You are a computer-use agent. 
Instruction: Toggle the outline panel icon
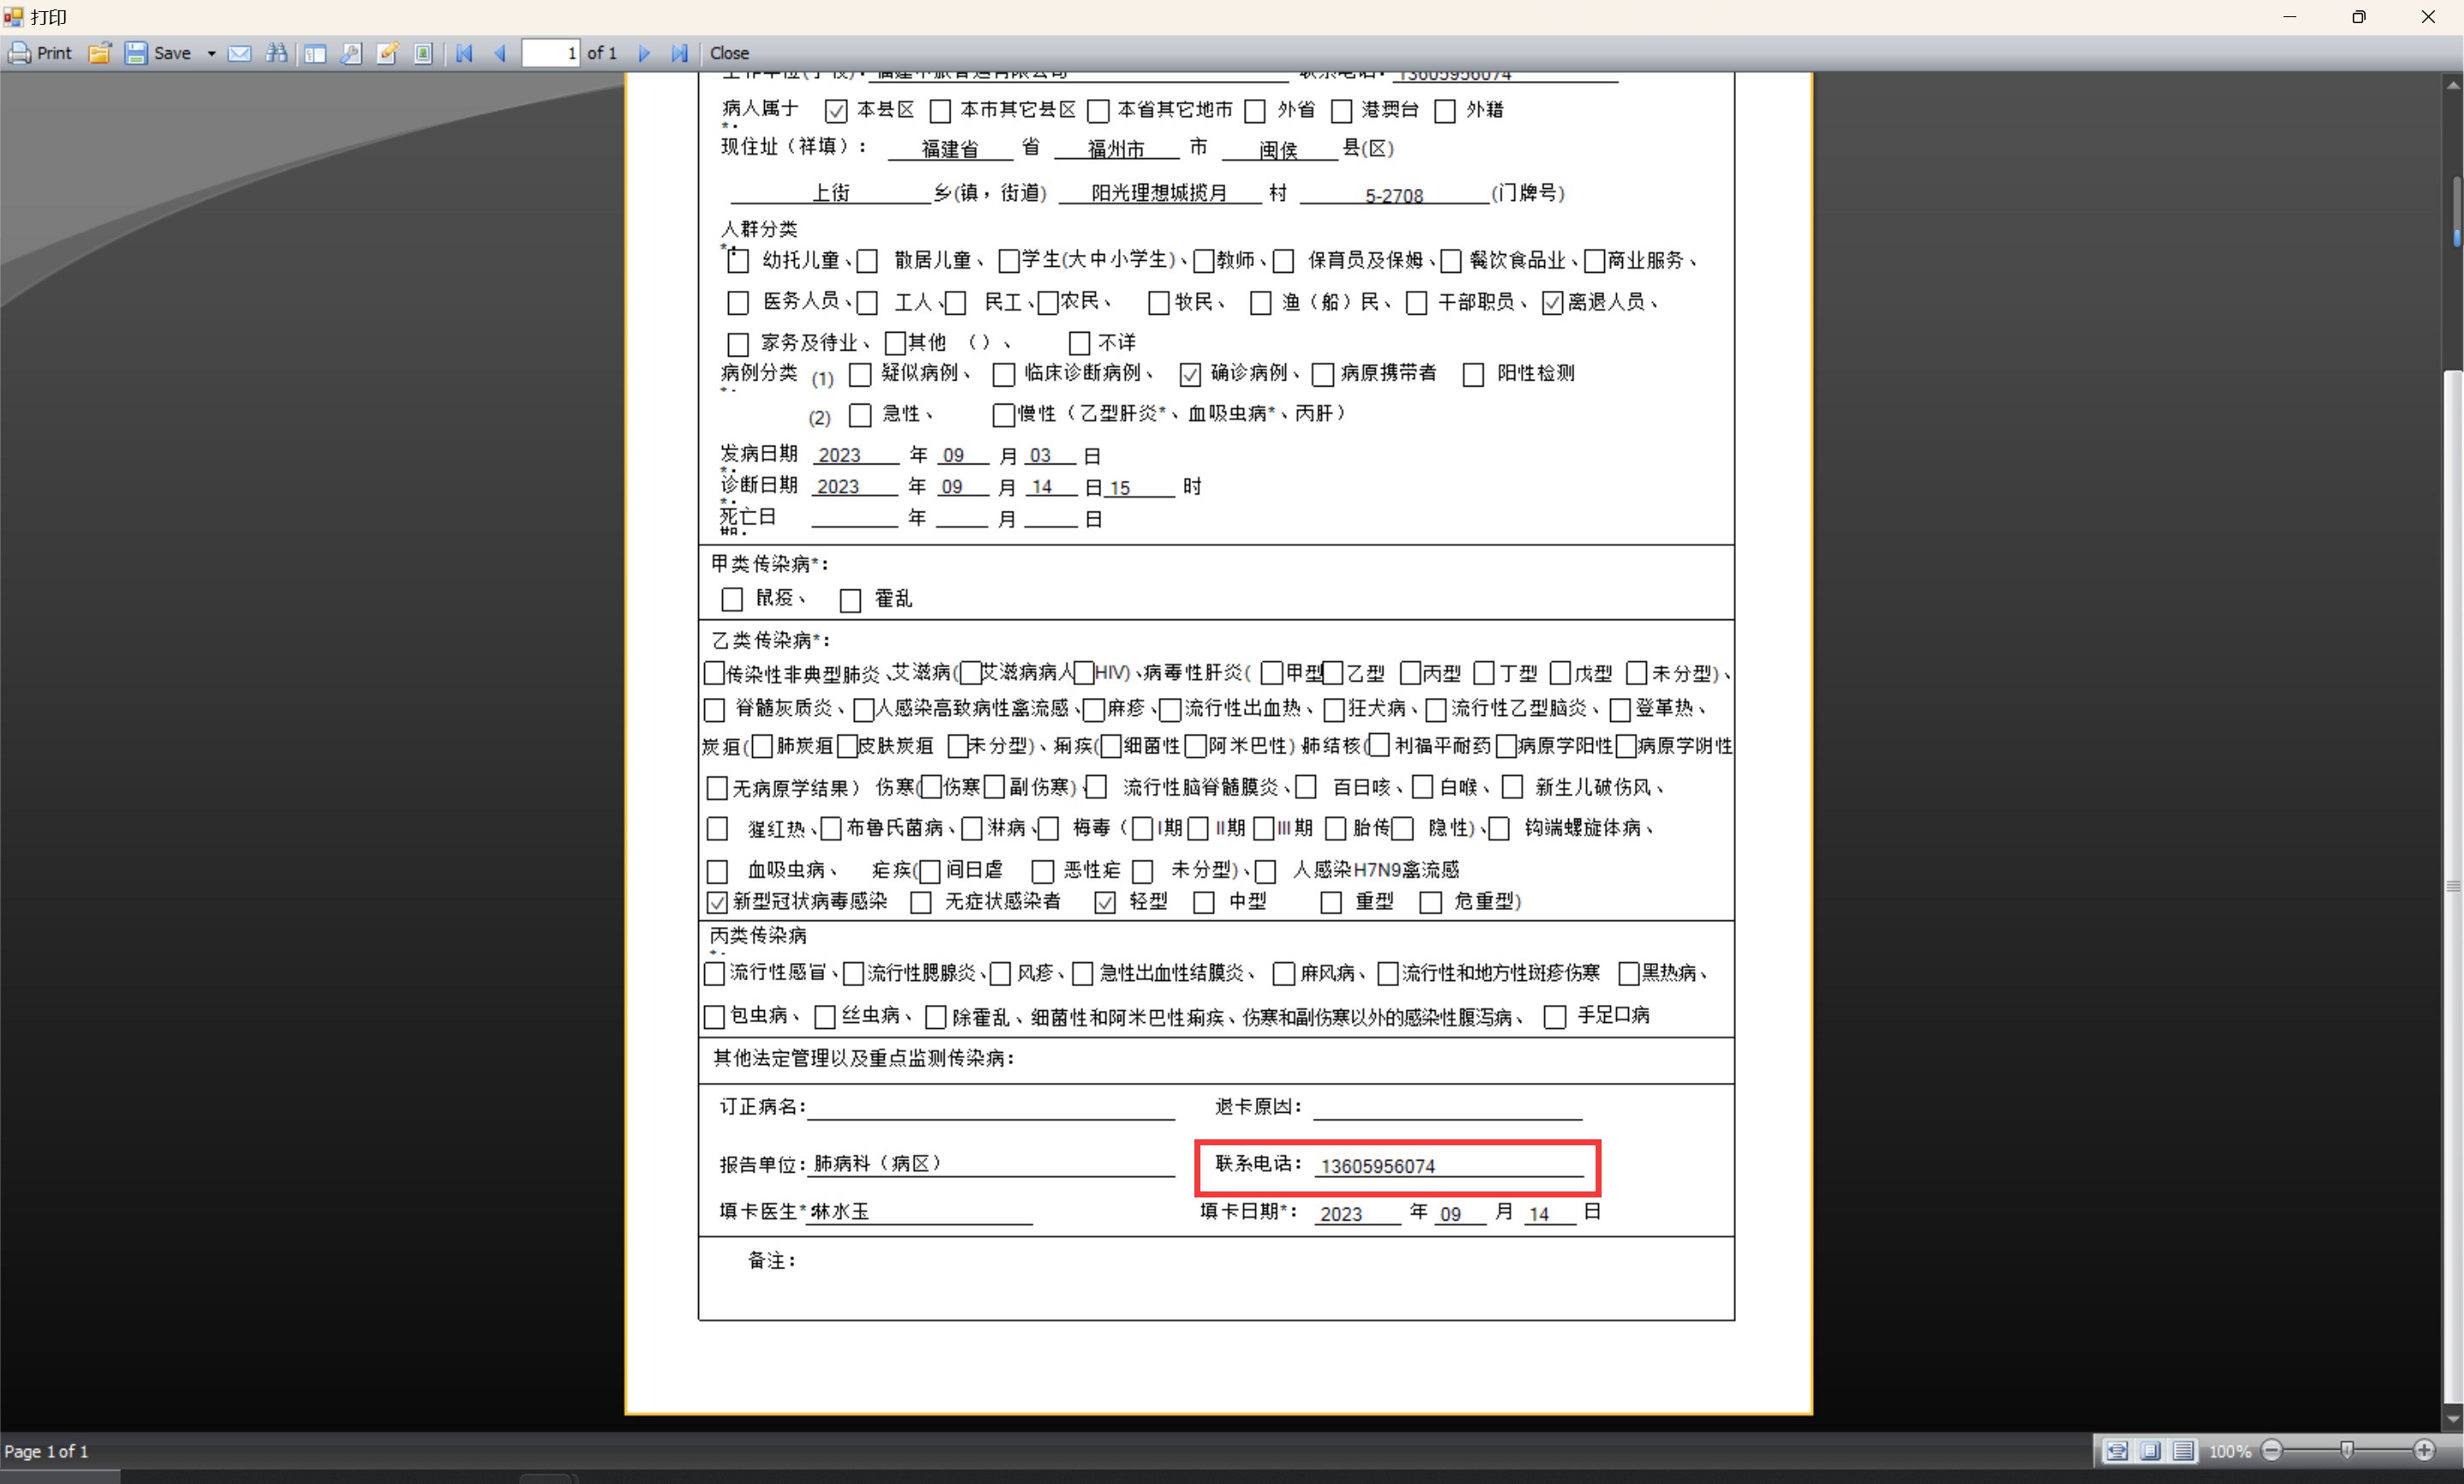click(315, 53)
